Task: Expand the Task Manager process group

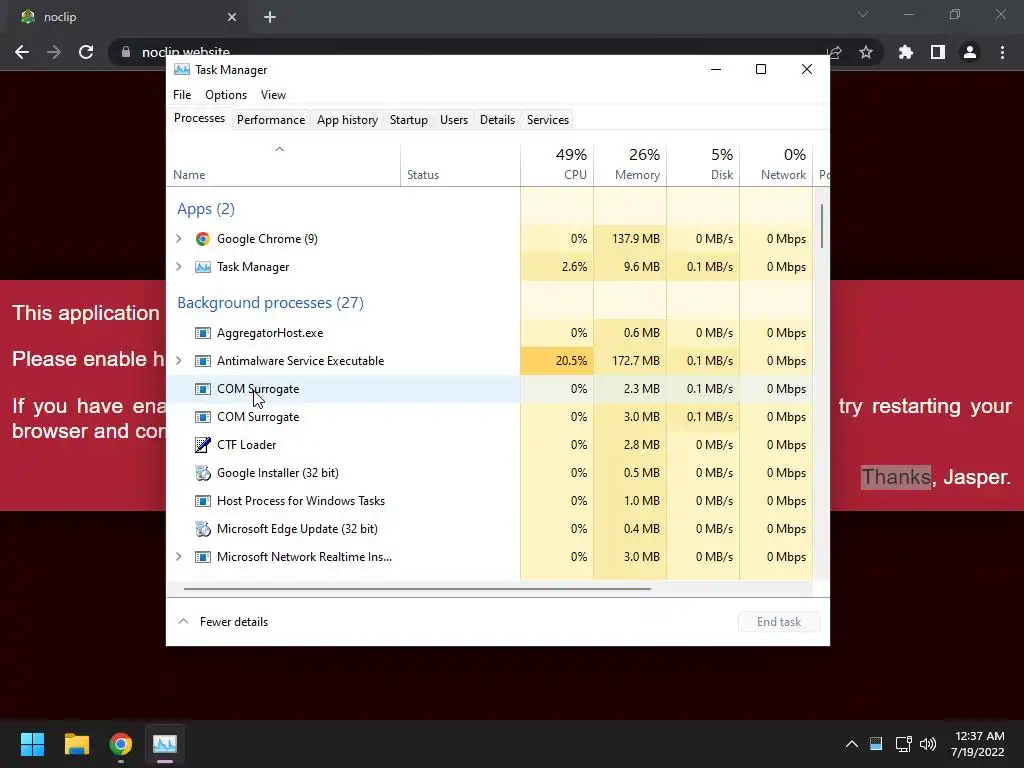Action: coord(179,267)
